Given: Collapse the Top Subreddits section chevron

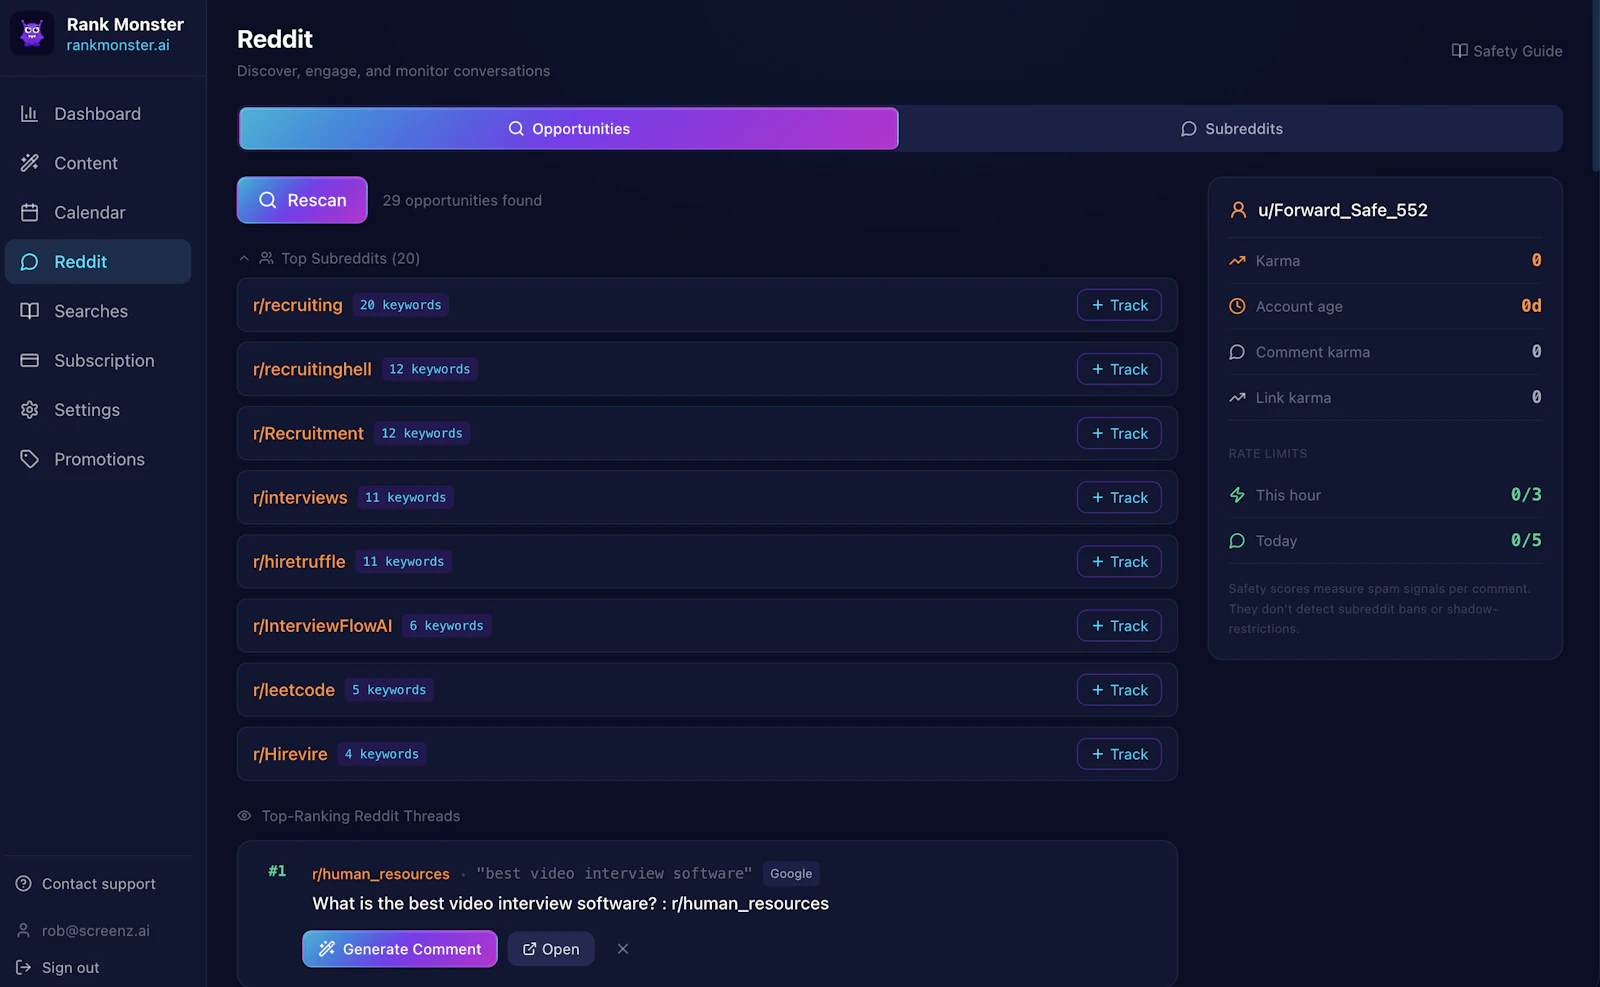Looking at the screenshot, I should tap(244, 258).
